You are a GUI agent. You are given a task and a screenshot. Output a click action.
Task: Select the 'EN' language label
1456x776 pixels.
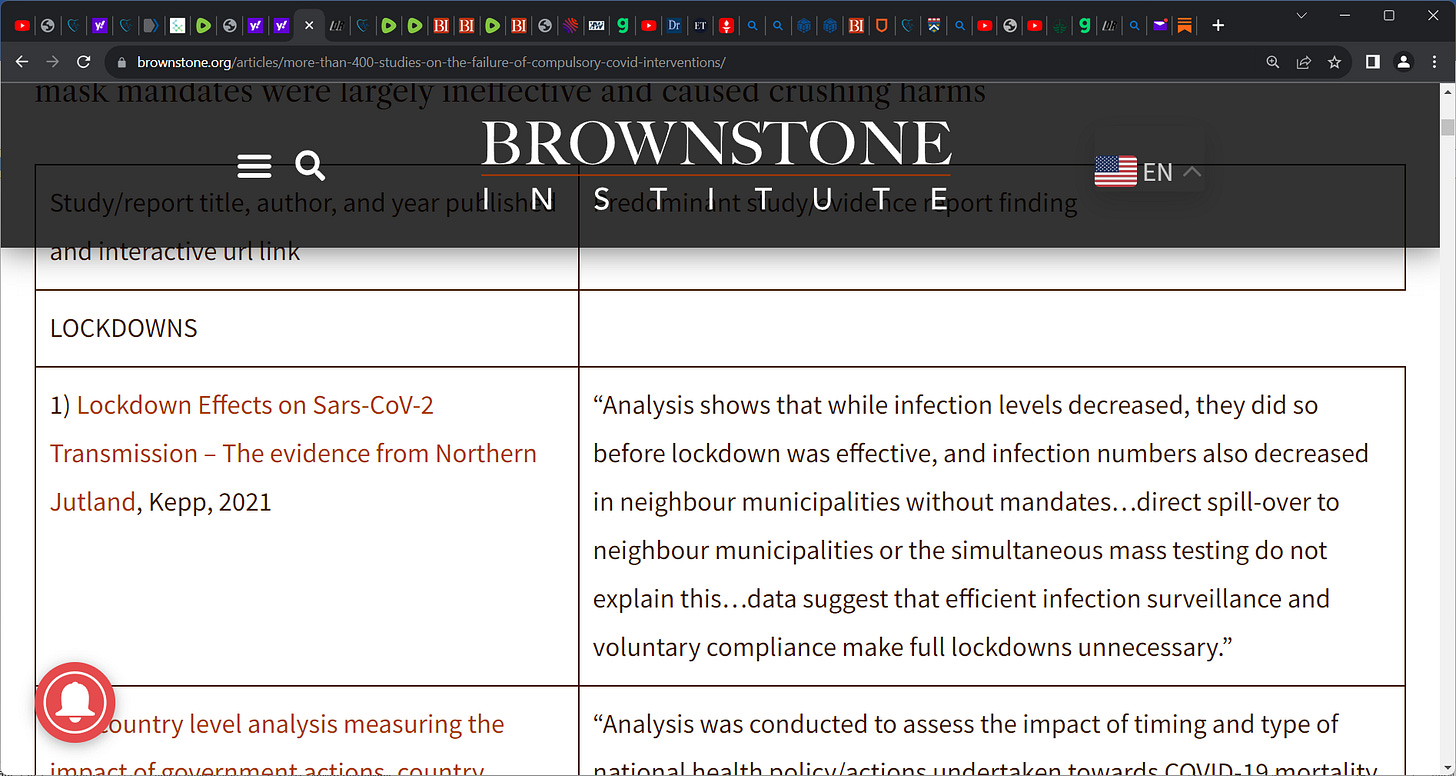[x=1157, y=172]
